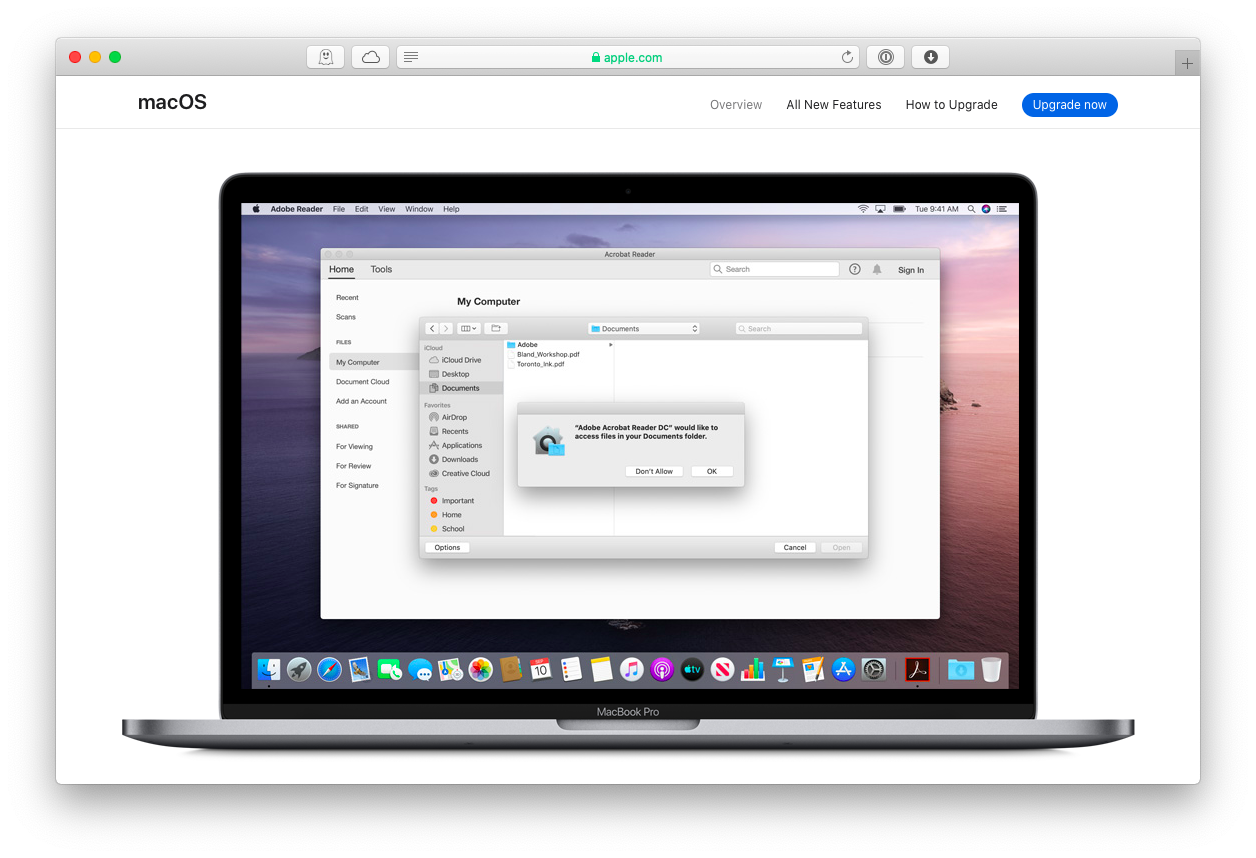
Task: Click the apple.com address bar
Action: coord(627,57)
